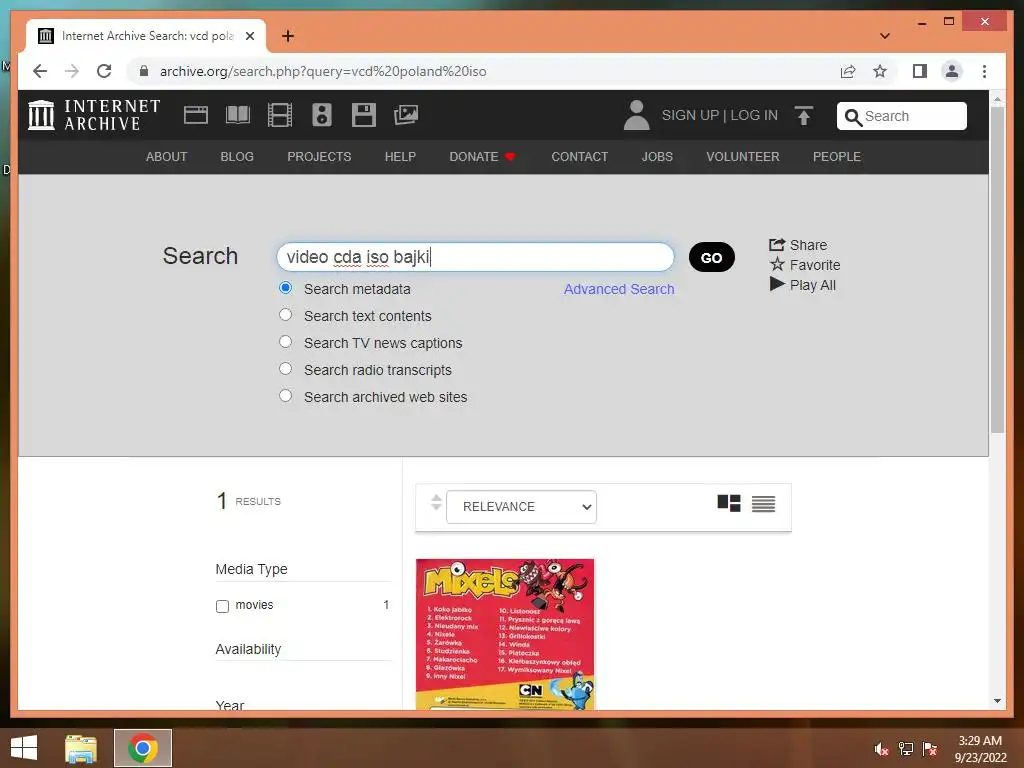Click muted volume tray icon
1024x768 pixels.
[x=881, y=749]
